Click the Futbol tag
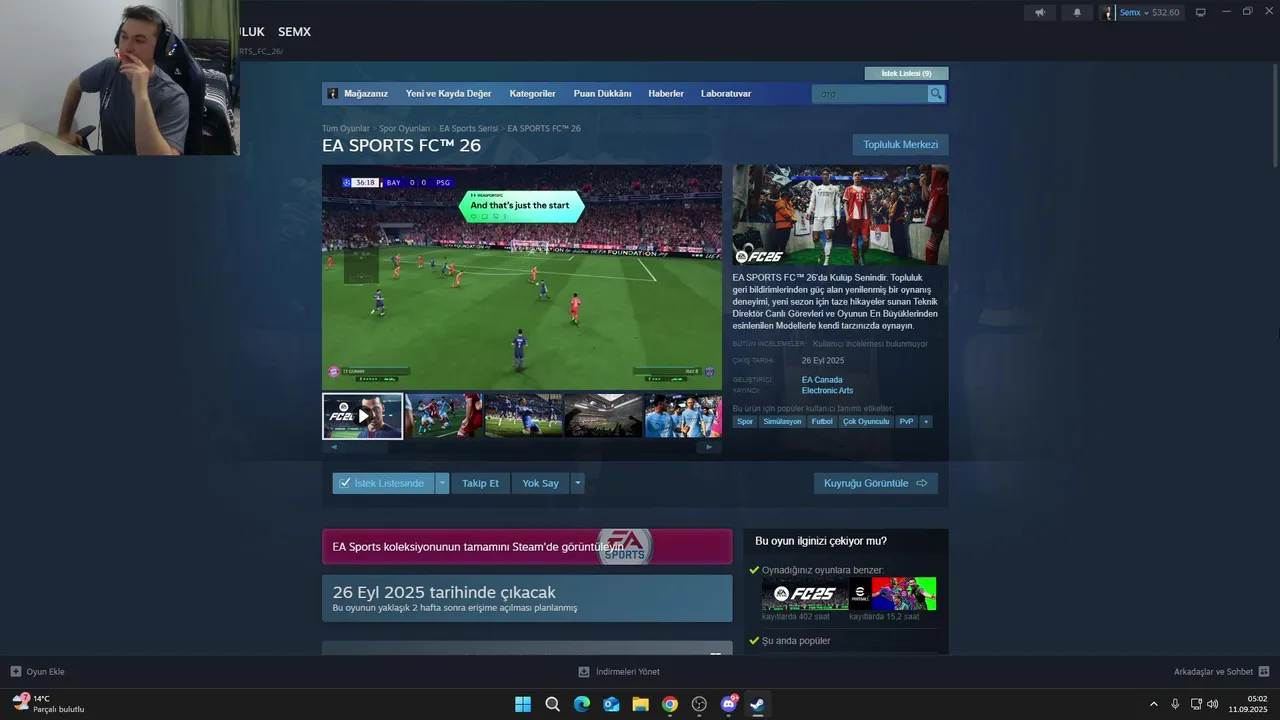Viewport: 1280px width, 720px height. (822, 422)
